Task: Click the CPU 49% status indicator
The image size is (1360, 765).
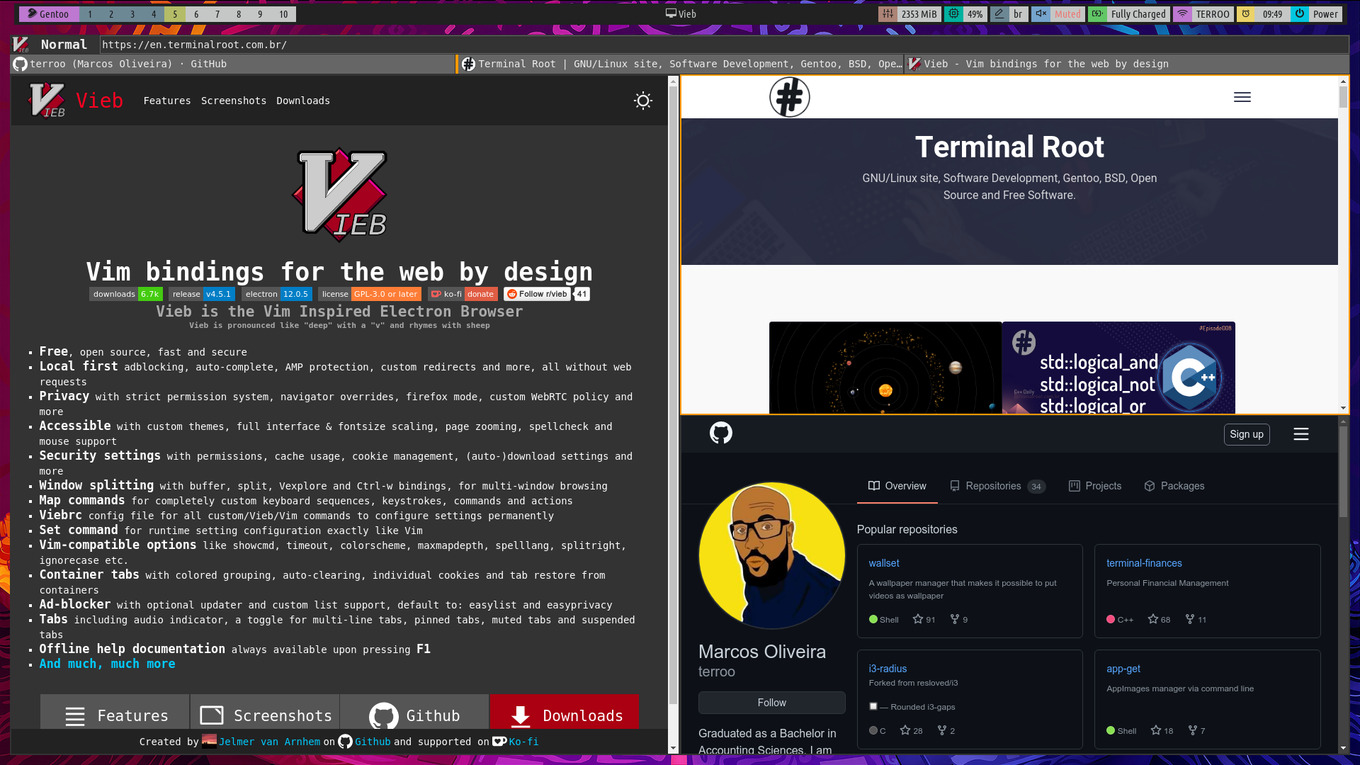Action: (966, 14)
